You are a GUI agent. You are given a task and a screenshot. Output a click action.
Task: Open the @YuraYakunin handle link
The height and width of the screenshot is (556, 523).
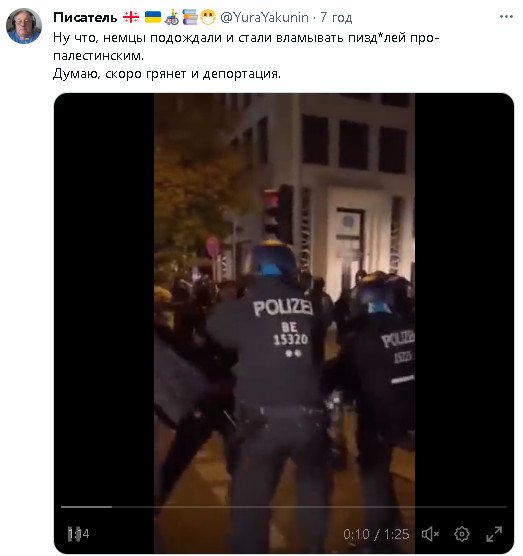pyautogui.click(x=264, y=17)
